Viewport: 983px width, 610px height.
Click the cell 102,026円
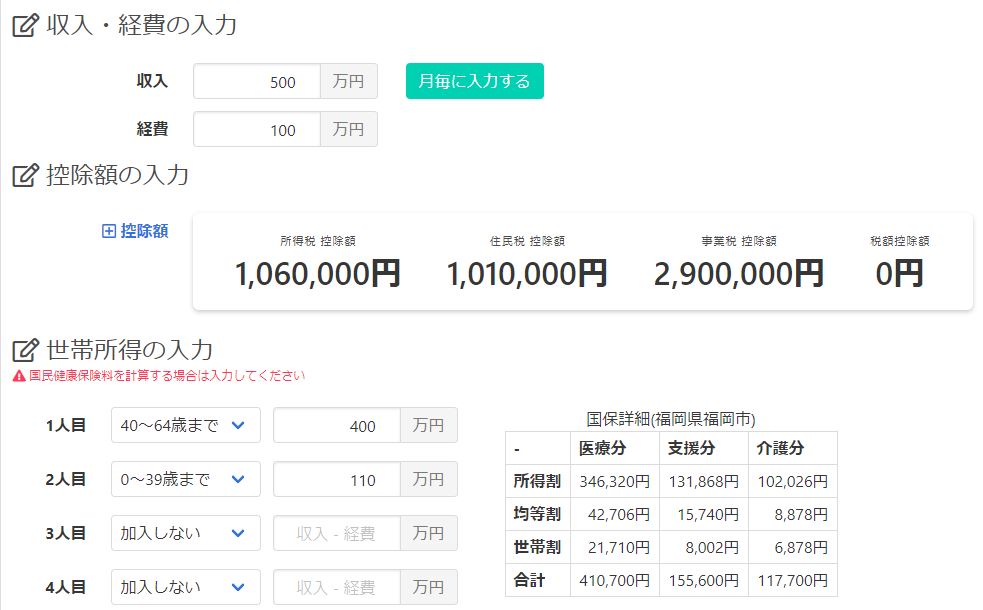click(x=792, y=481)
